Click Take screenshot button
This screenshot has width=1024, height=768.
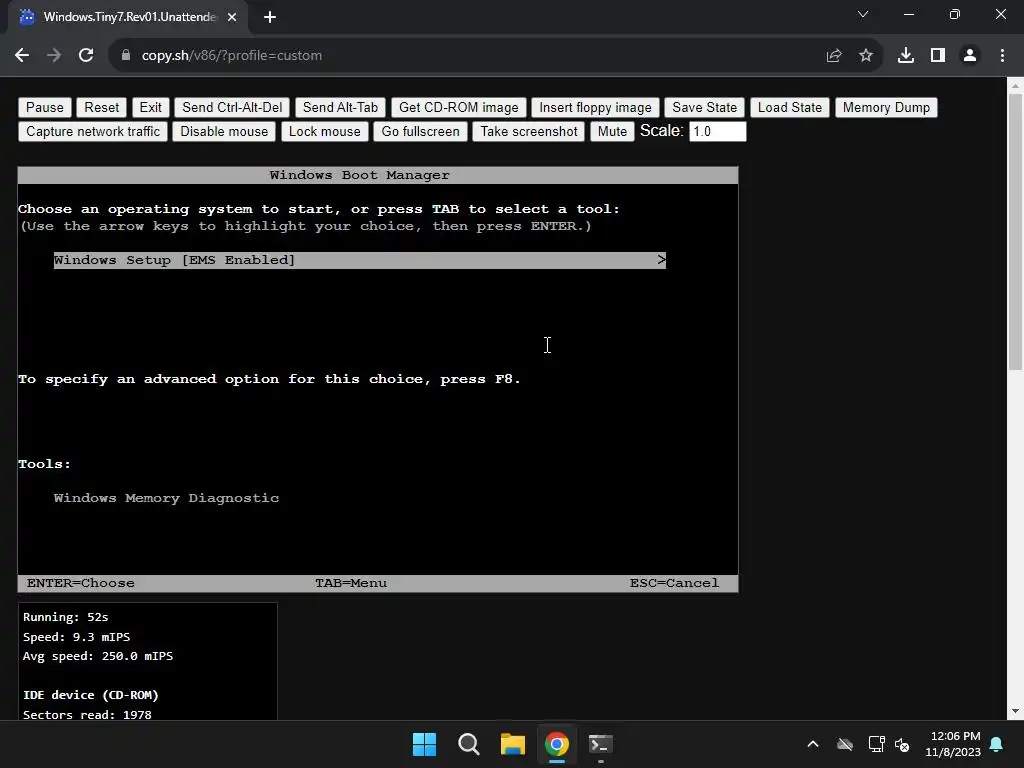[529, 131]
